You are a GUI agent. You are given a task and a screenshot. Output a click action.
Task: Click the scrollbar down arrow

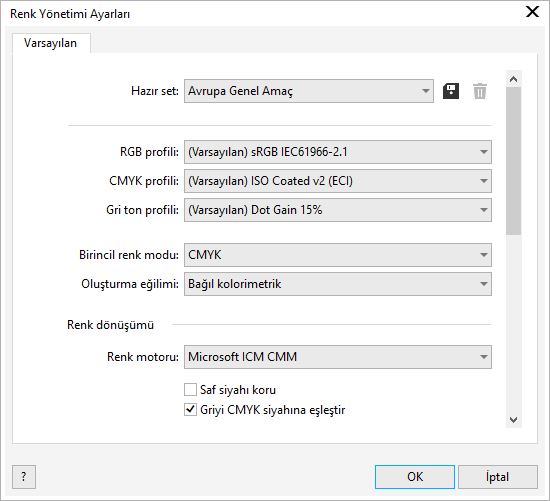click(514, 420)
